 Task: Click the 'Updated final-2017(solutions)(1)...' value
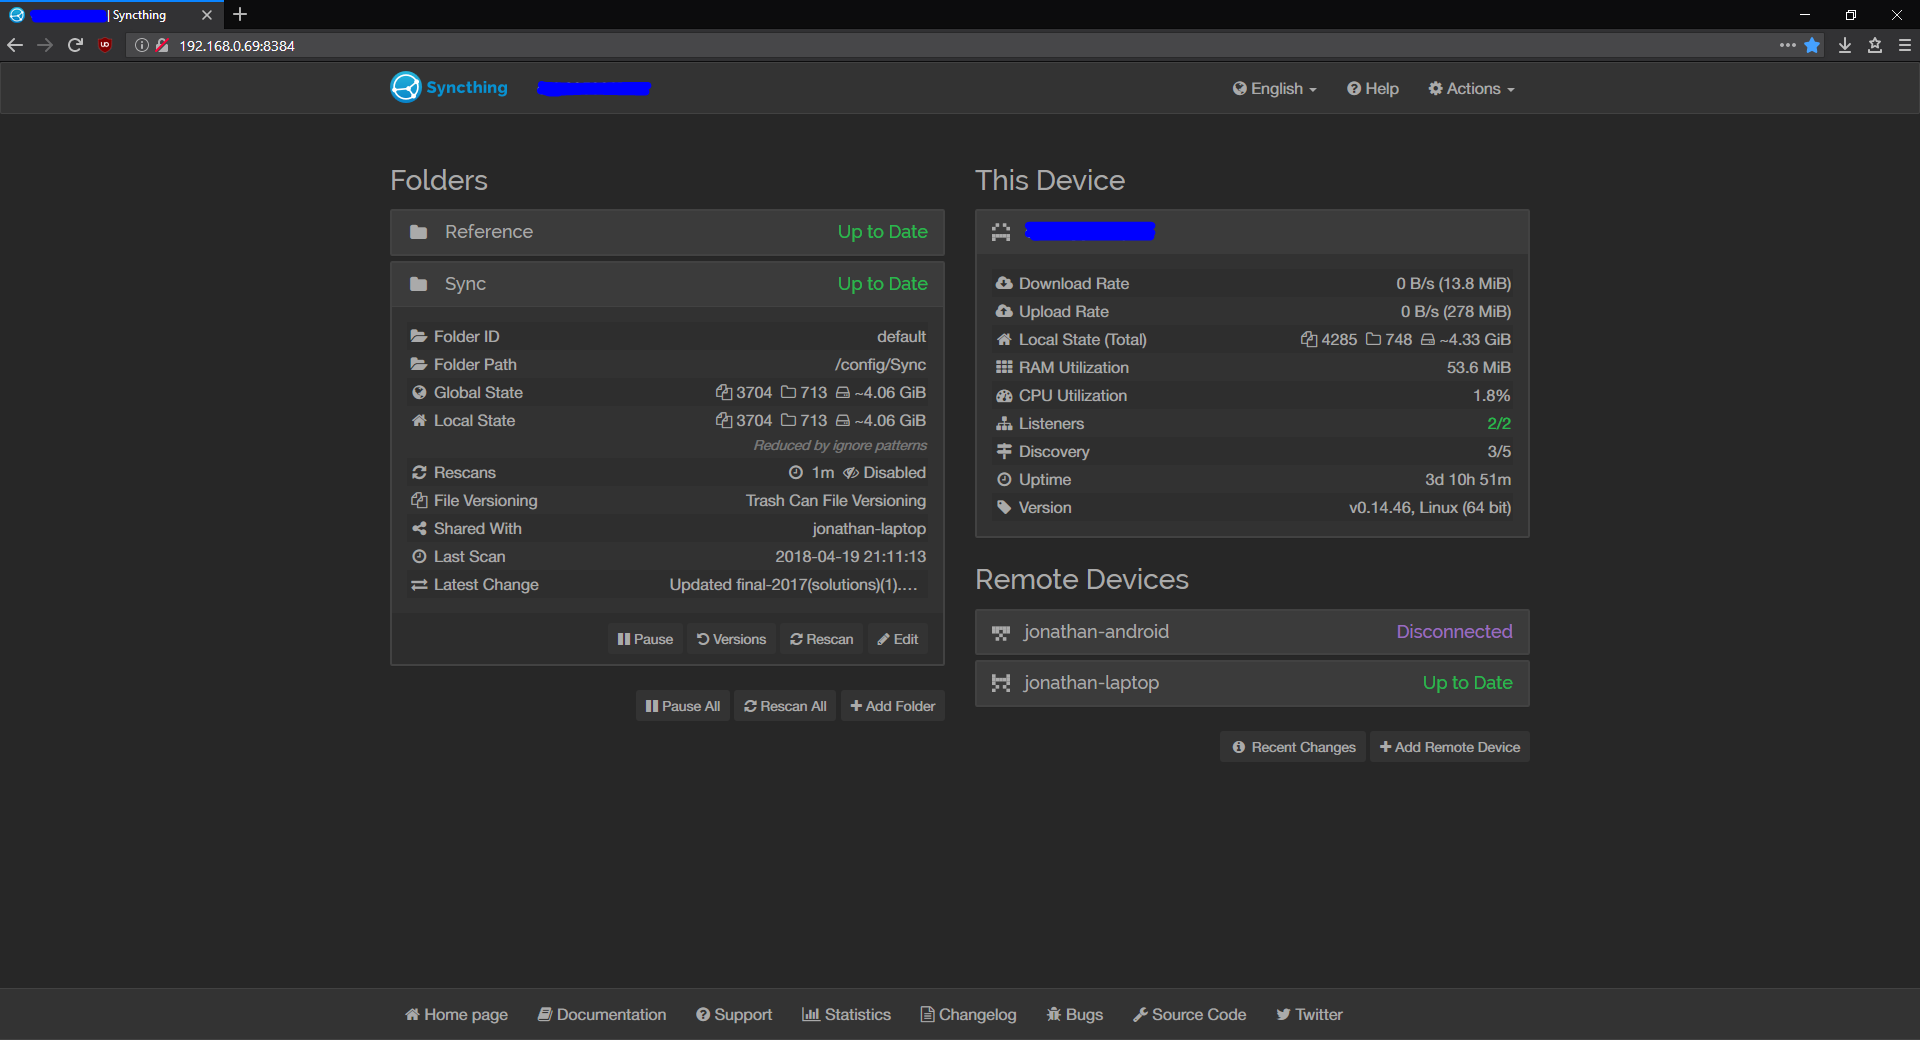pyautogui.click(x=793, y=585)
